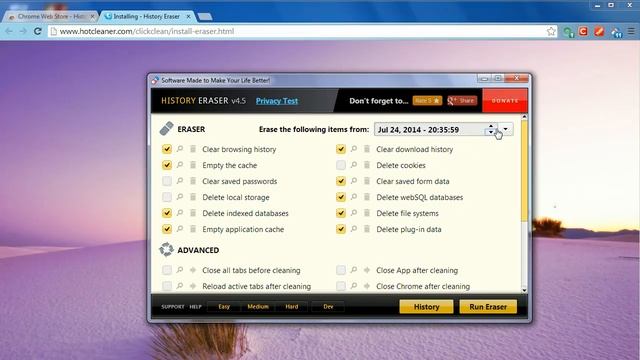Click the Run Eraser button

coord(488,307)
